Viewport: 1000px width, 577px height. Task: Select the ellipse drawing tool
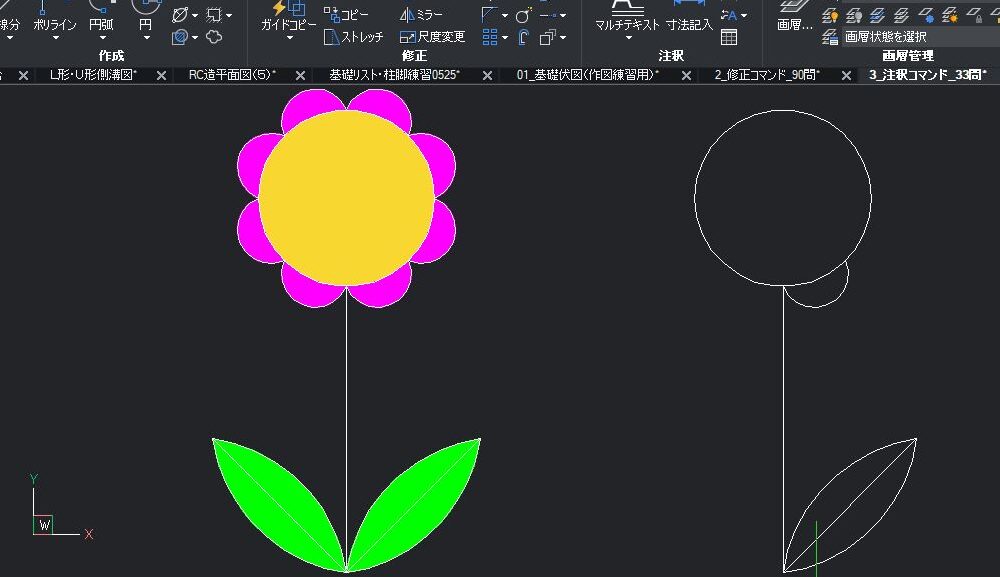180,15
